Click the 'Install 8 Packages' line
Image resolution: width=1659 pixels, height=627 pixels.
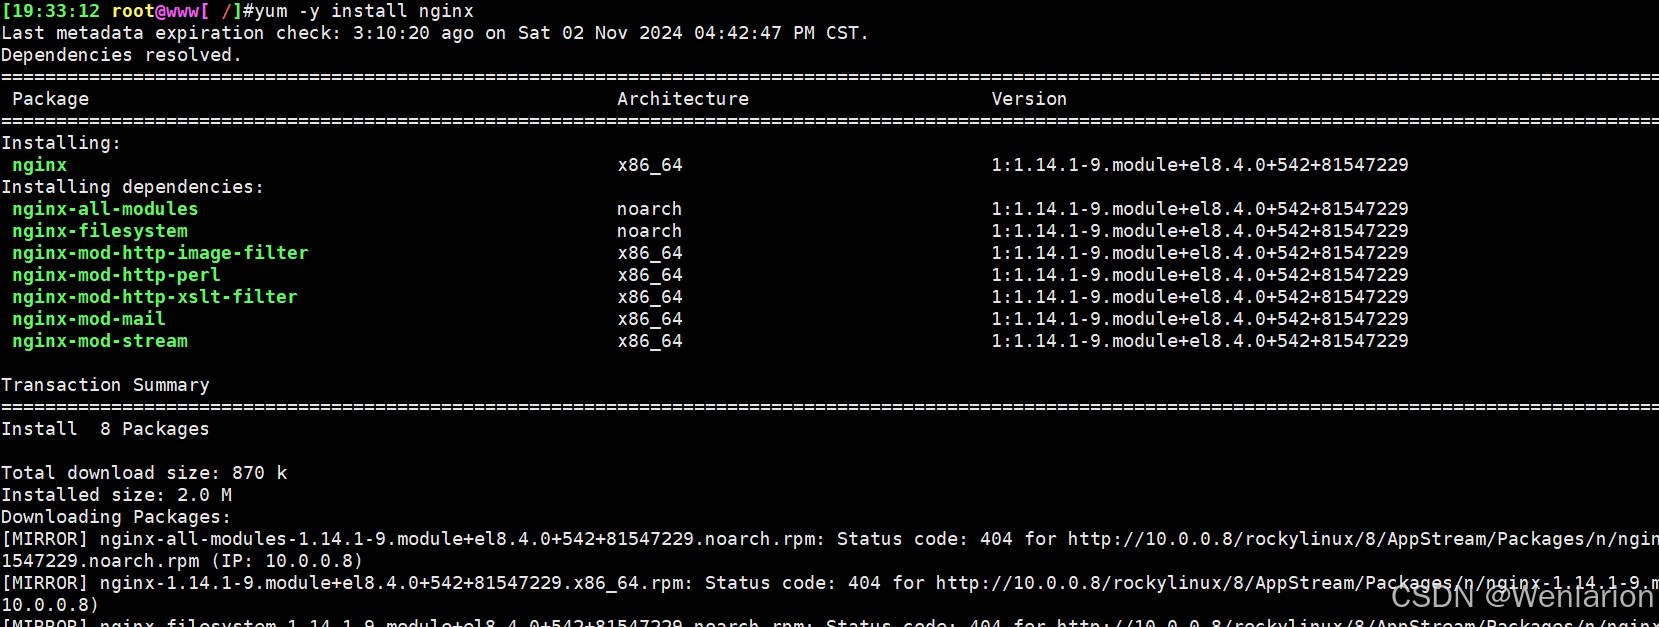pos(105,429)
